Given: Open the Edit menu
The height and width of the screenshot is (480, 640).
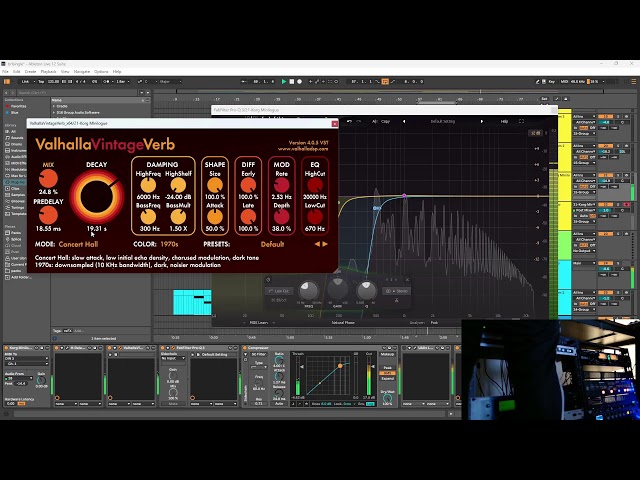Looking at the screenshot, I should click(17, 71).
